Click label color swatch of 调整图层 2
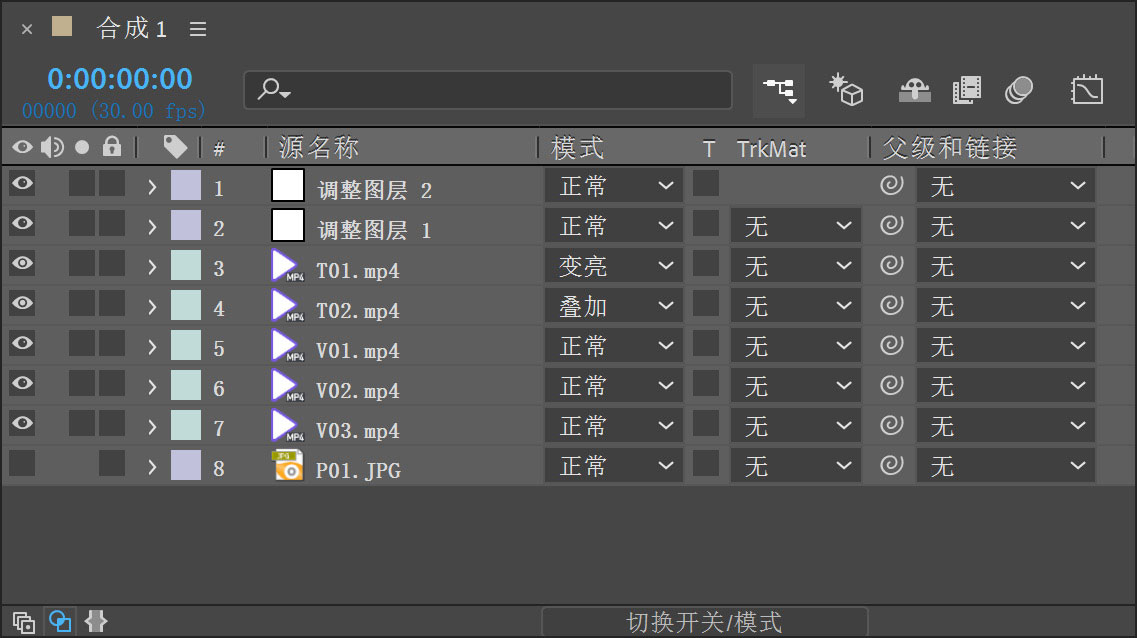Screen dimensions: 1137x638 [x=186, y=185]
